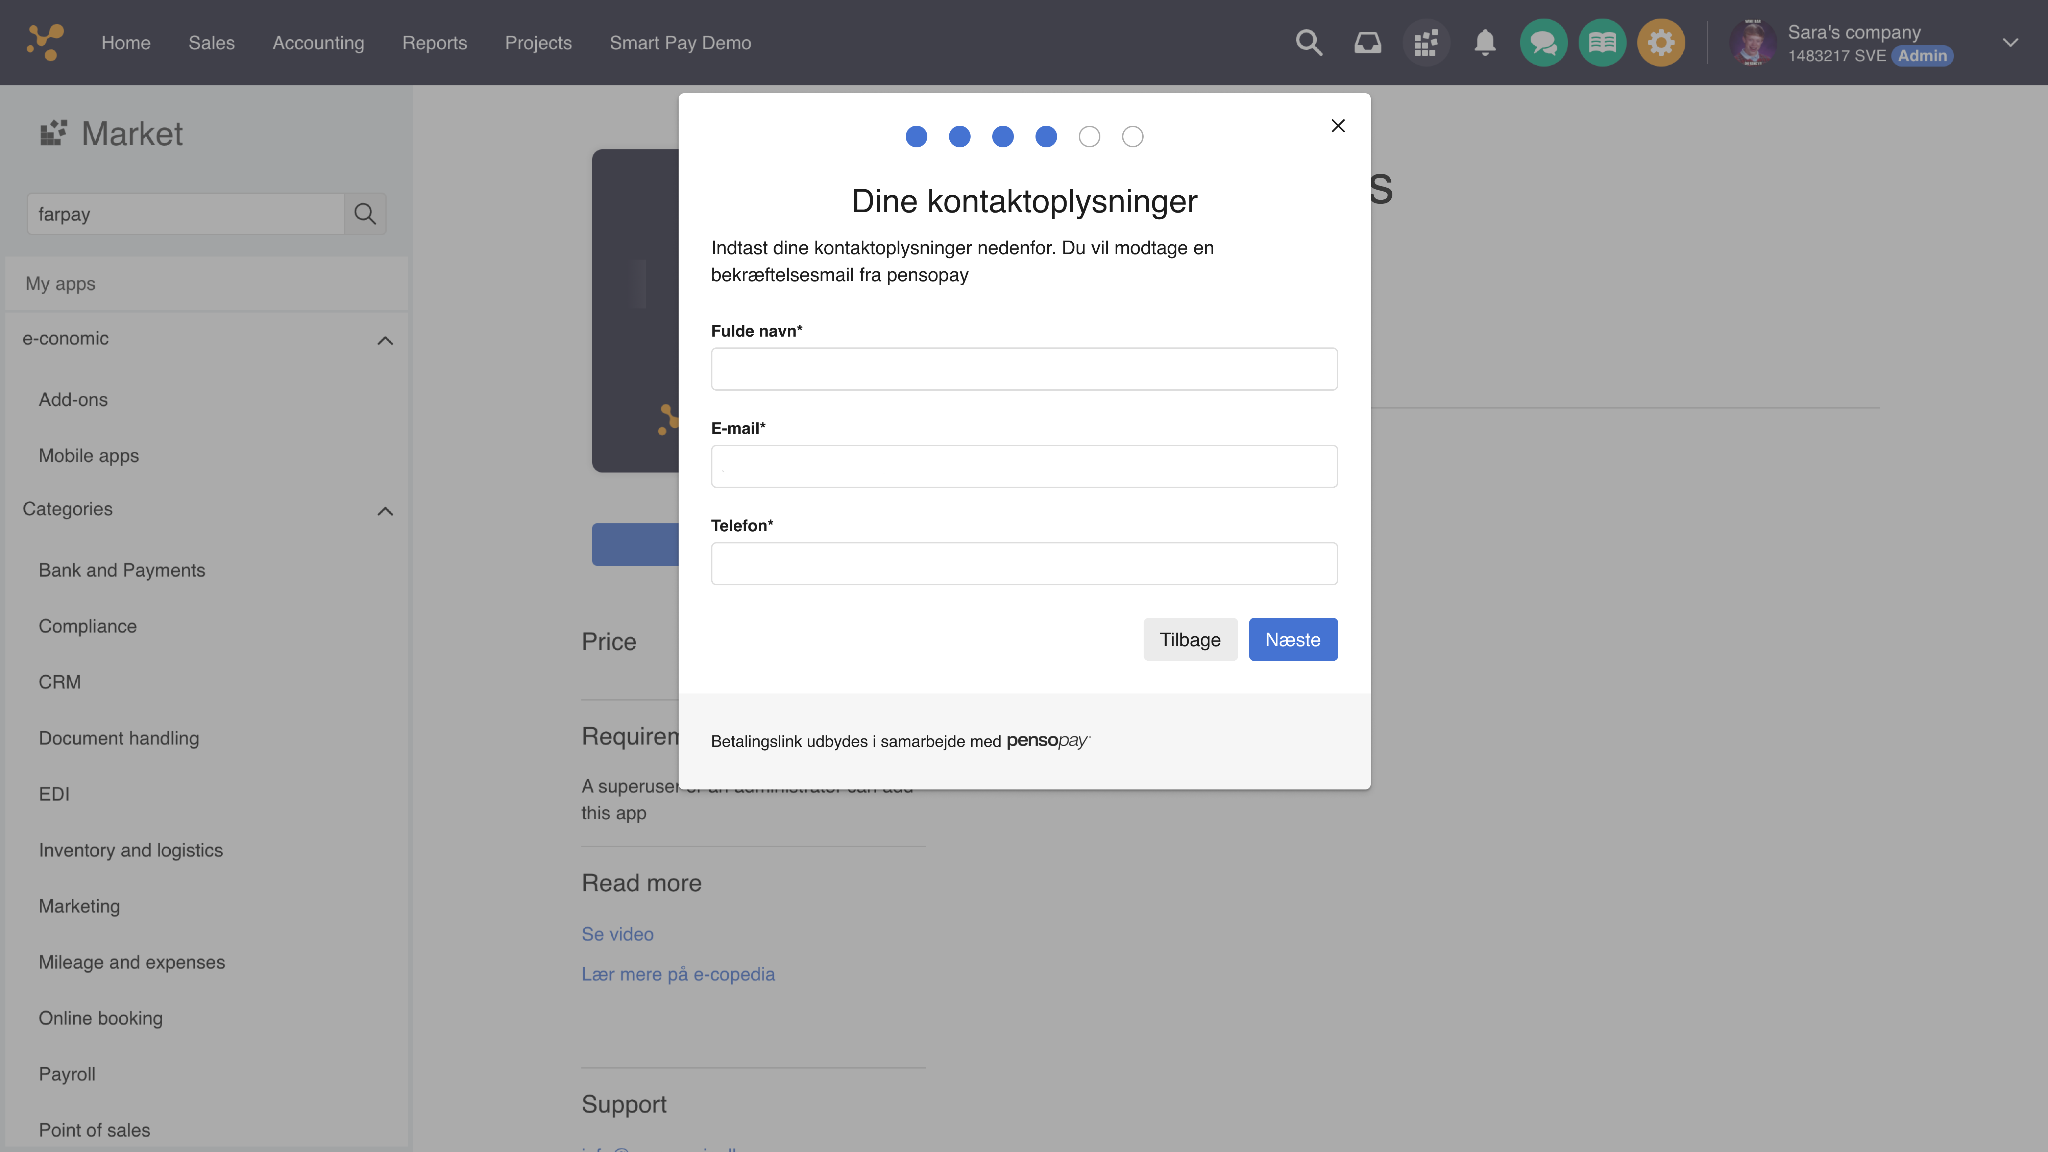Click the Tilbage button

(1190, 639)
